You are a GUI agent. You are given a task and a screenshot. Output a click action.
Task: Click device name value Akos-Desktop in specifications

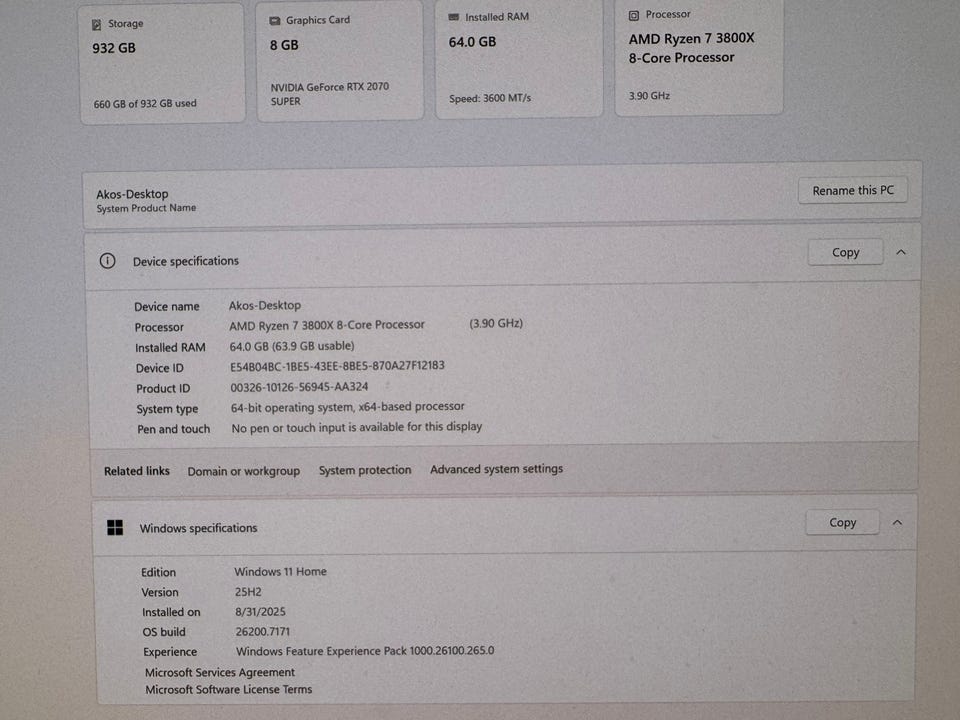click(x=265, y=305)
